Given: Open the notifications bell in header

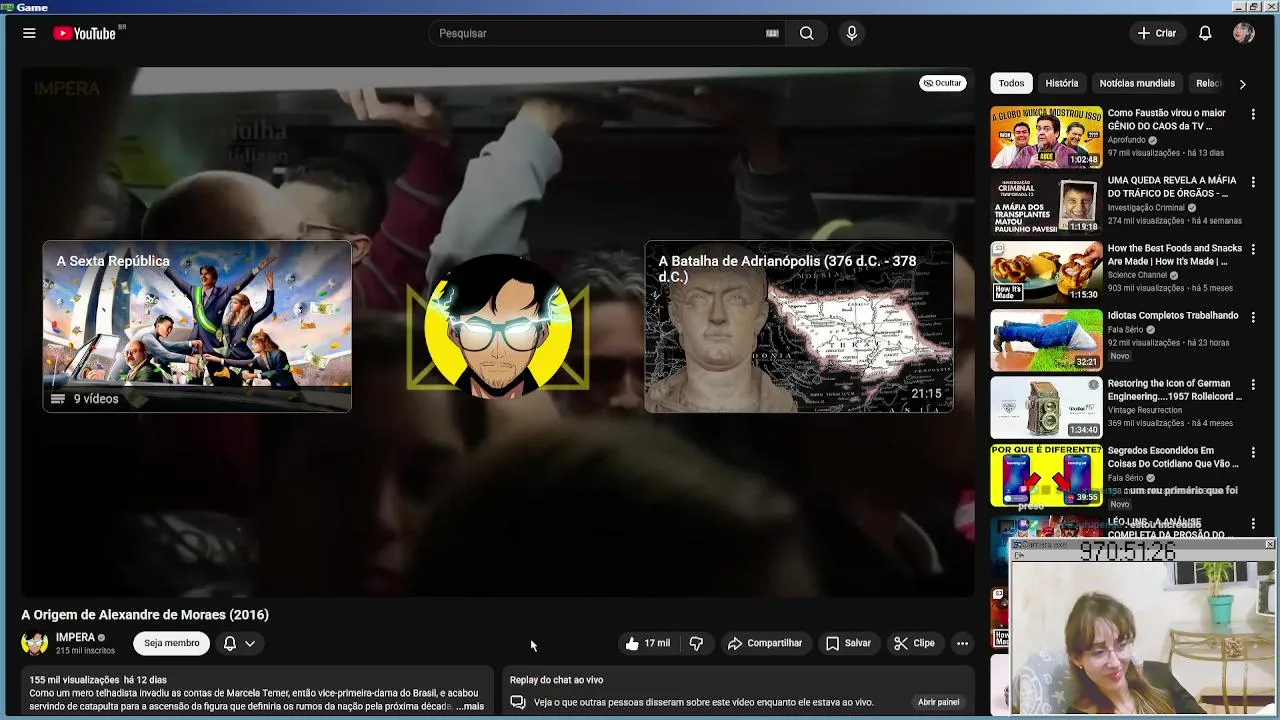Looking at the screenshot, I should tap(1205, 33).
